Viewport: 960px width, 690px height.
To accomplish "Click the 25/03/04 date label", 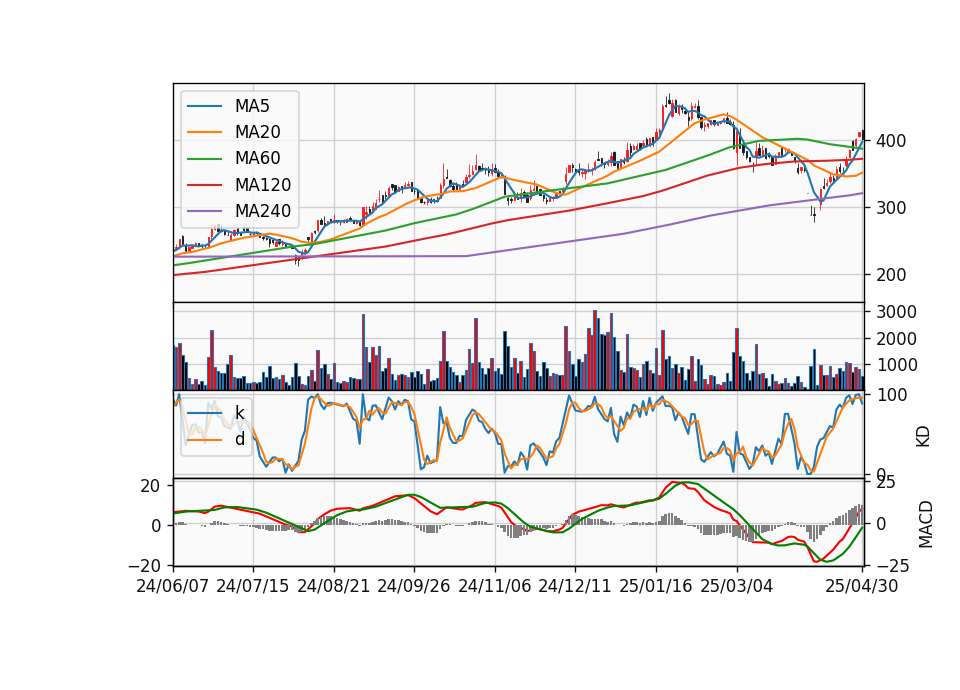I will click(x=737, y=586).
